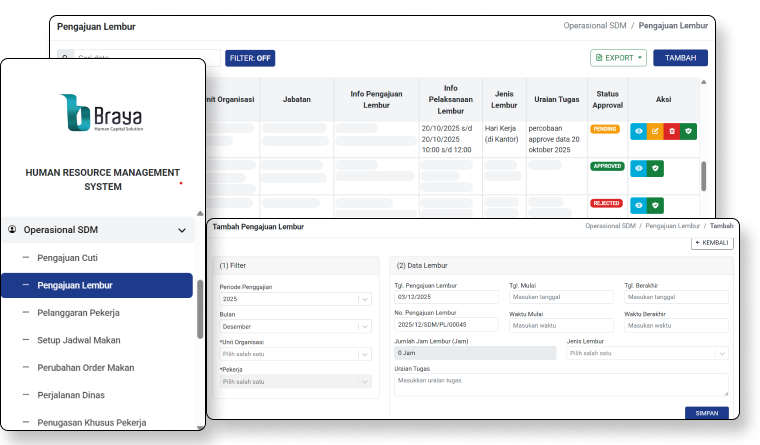Viewport: 760px width, 445px height.
Task: View the REJECTED row with the eye icon
Action: coord(639,205)
